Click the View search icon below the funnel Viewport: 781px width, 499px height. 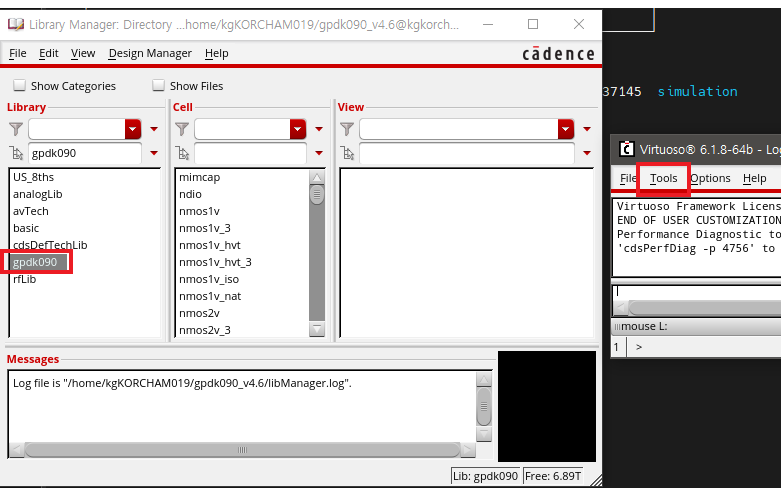pos(348,153)
